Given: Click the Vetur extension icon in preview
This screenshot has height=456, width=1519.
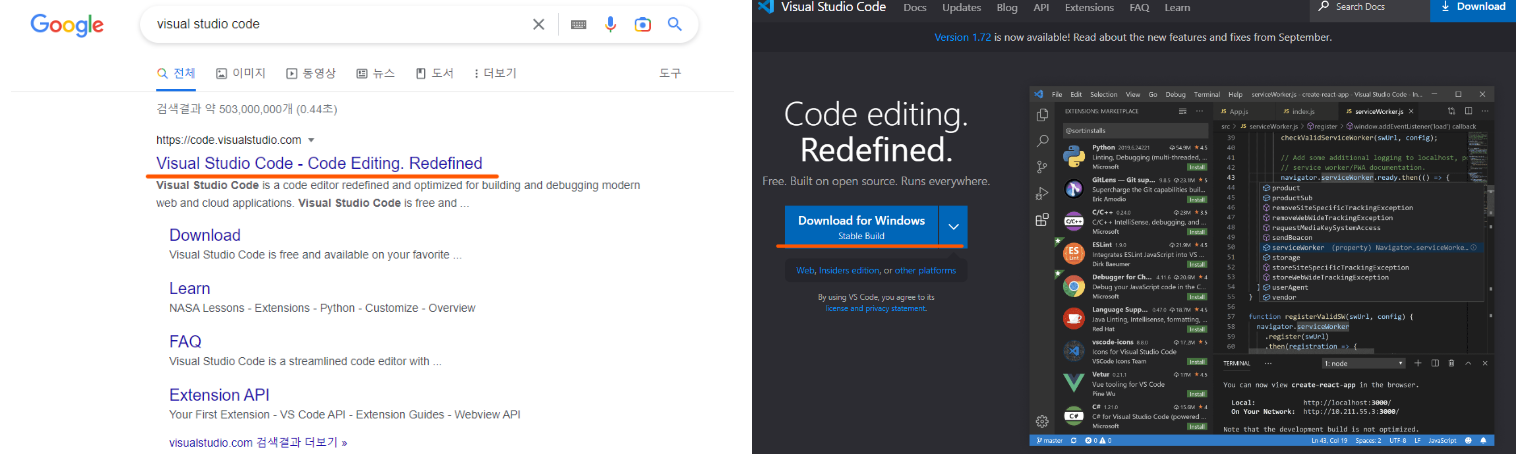Looking at the screenshot, I should [x=1074, y=382].
